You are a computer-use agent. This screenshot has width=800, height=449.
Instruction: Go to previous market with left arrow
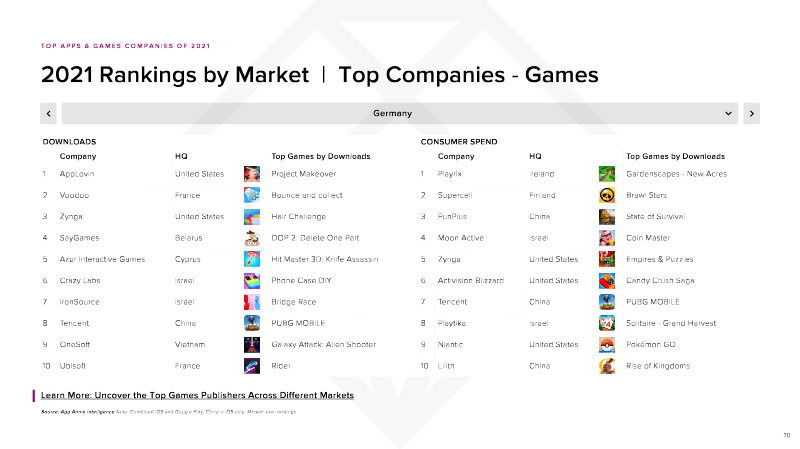[x=48, y=113]
